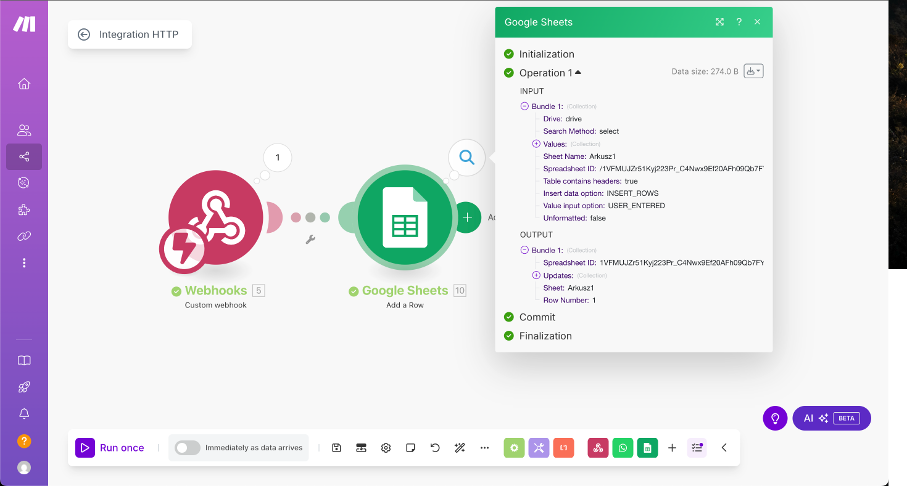This screenshot has height=486, width=908.
Task: Open the orange Help question mark in sidebar
Action: (24, 441)
